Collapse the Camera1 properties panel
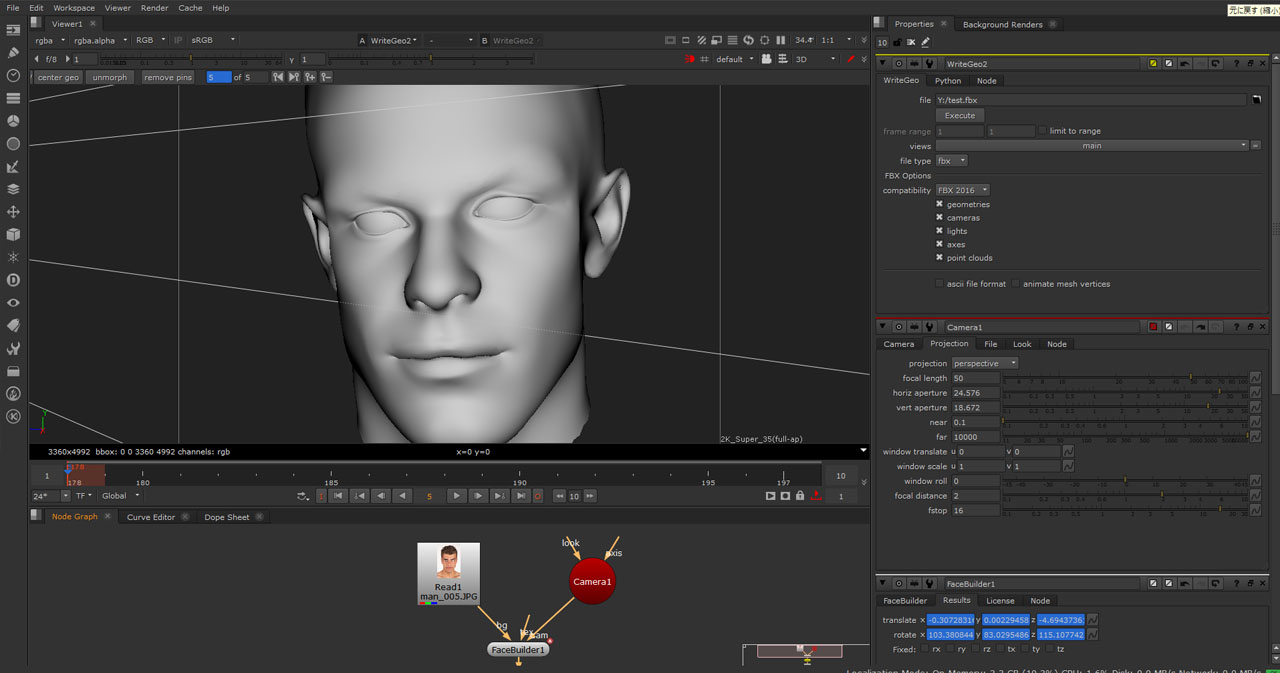This screenshot has width=1280, height=673. point(882,327)
